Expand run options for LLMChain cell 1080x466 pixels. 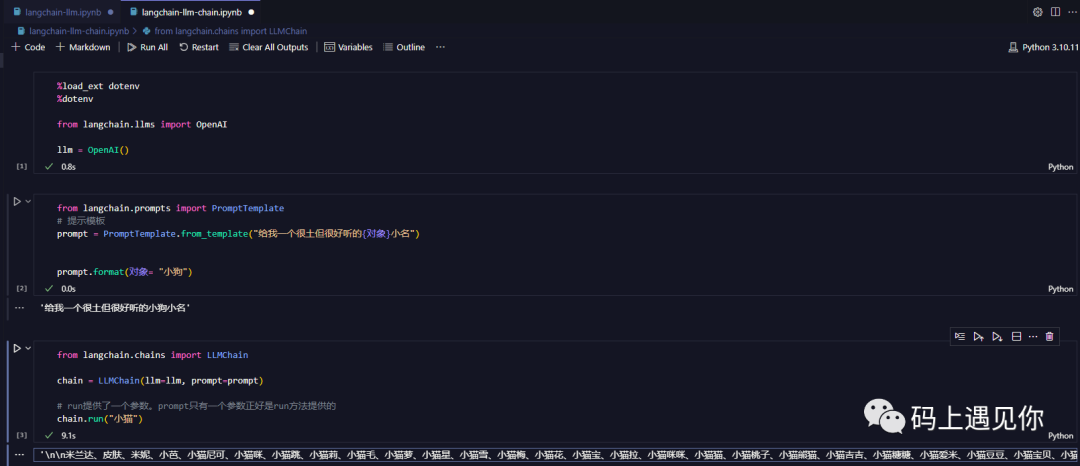[29, 348]
